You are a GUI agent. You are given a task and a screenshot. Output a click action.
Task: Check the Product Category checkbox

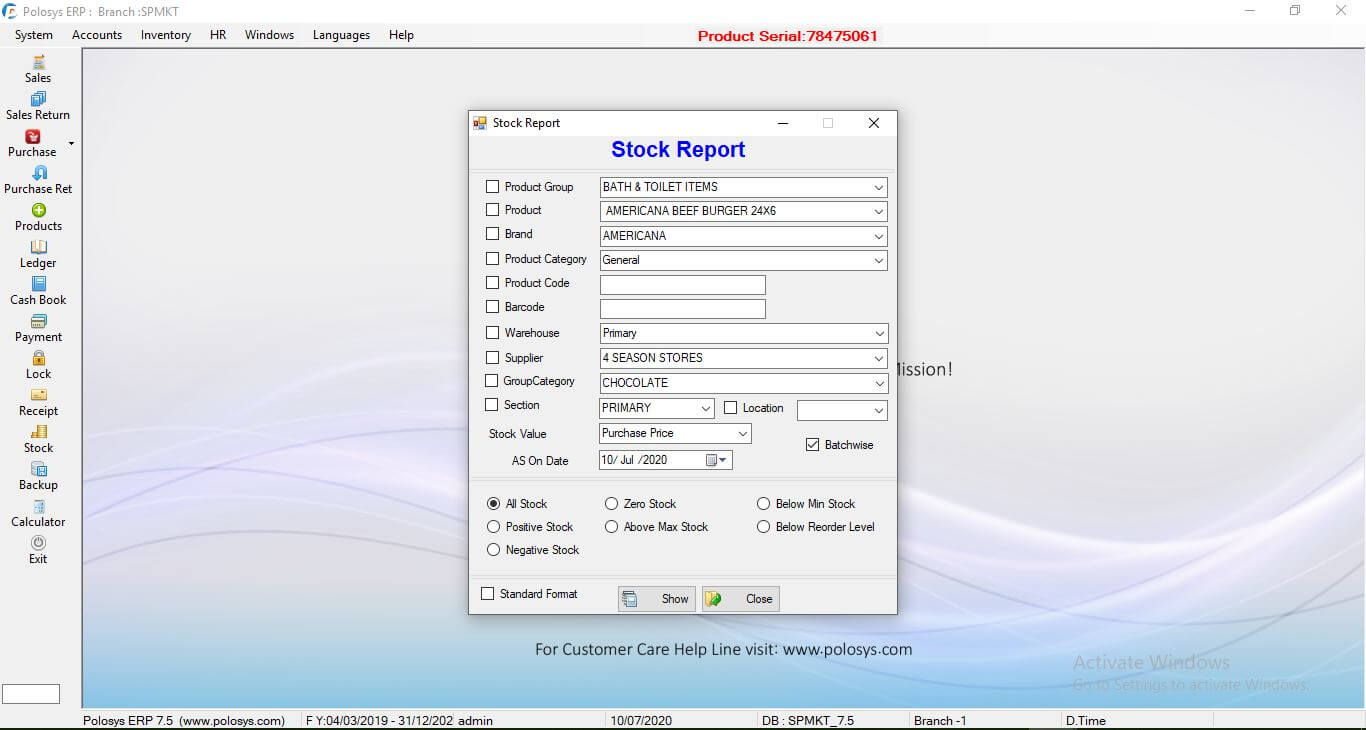pyautogui.click(x=492, y=259)
